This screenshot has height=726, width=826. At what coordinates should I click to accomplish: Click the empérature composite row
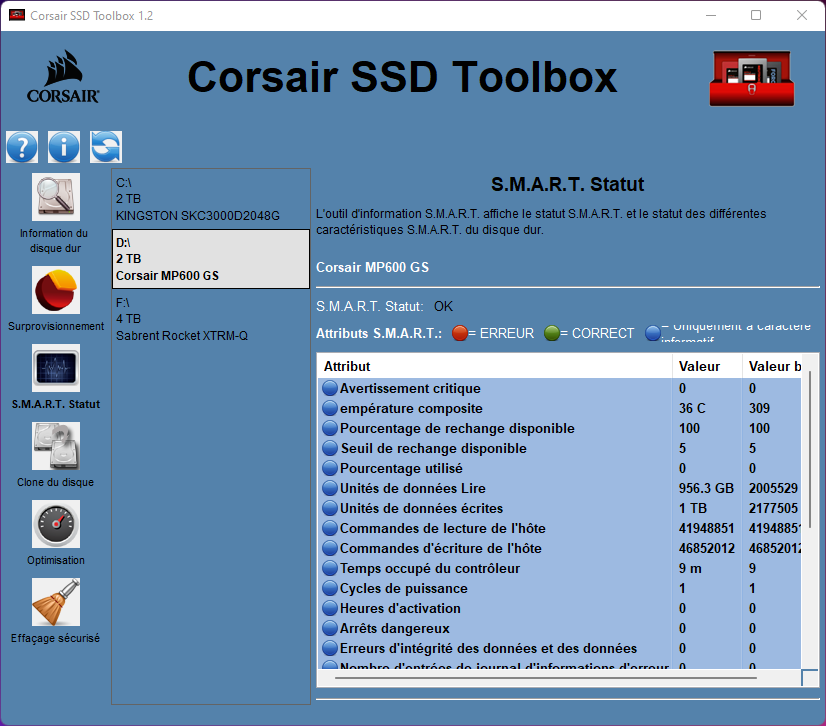[x=559, y=408]
